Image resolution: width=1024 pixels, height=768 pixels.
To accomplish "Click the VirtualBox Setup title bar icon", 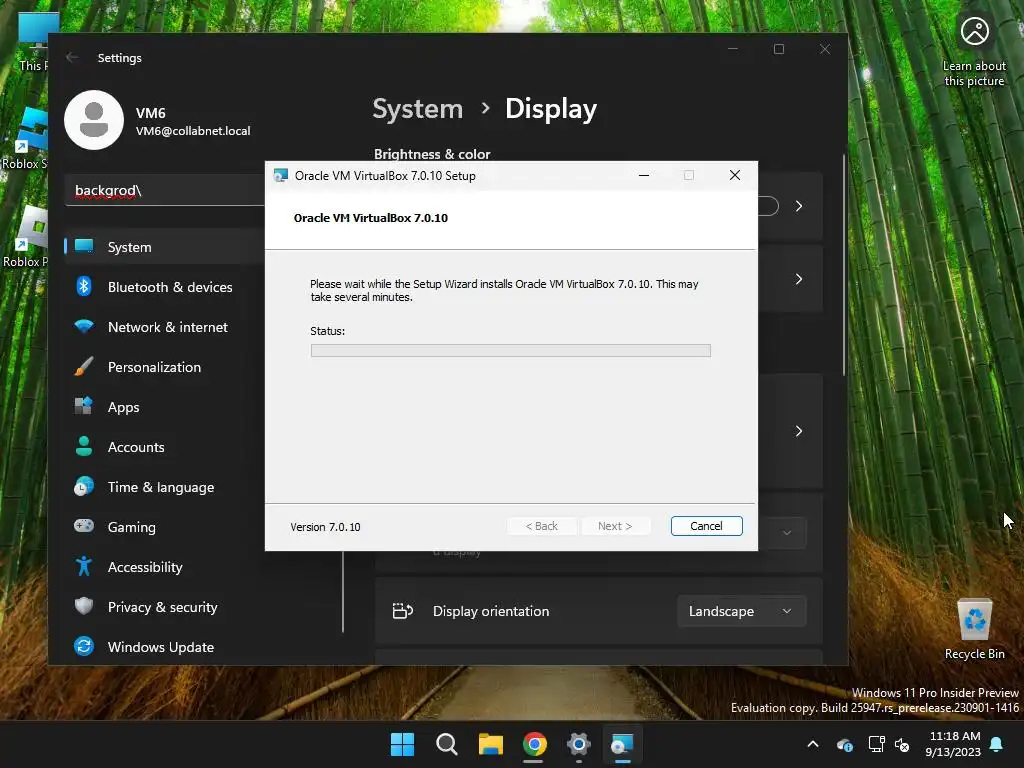I will pyautogui.click(x=281, y=175).
